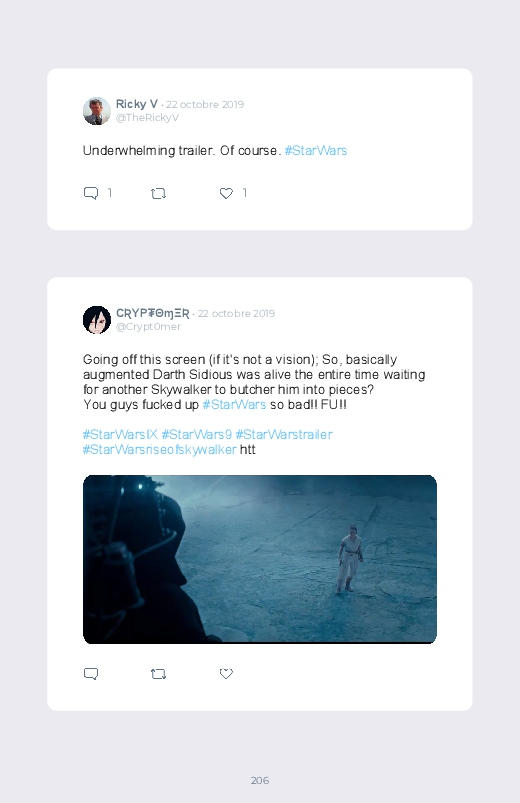520x803 pixels.
Task: Like the Crypt0mer tweet
Action: pyautogui.click(x=226, y=673)
